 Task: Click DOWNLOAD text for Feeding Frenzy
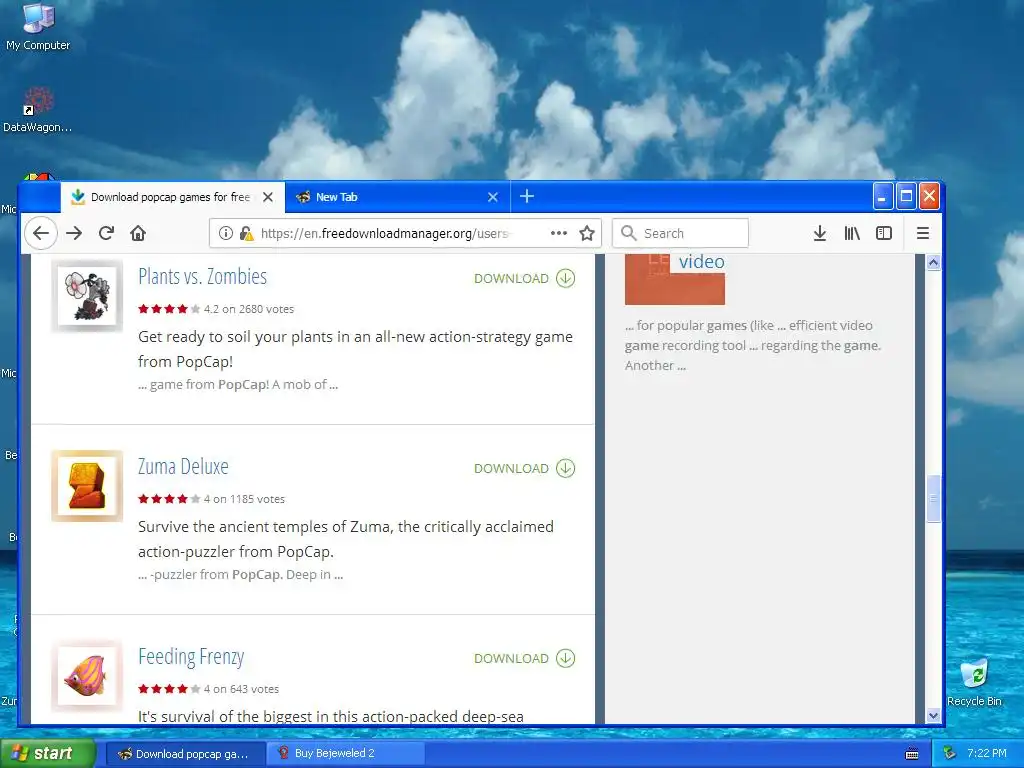pos(511,658)
